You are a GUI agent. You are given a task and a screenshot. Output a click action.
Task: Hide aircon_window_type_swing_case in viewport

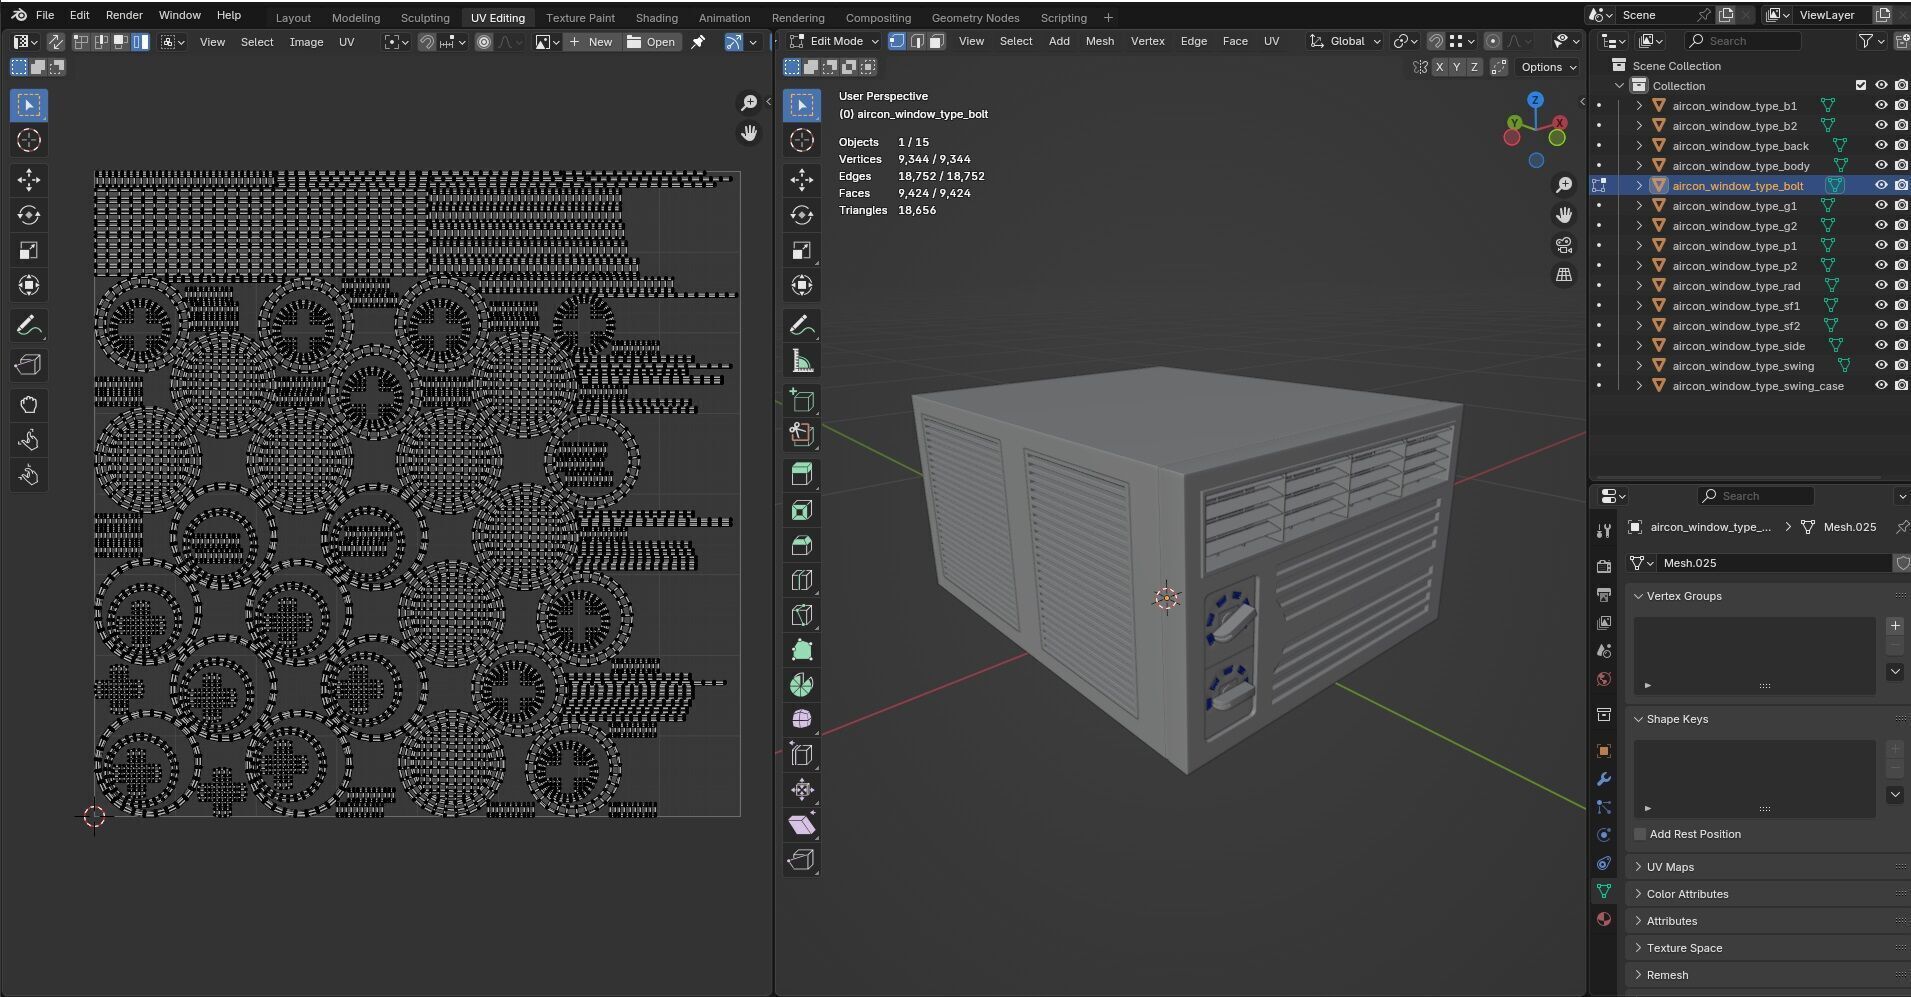click(x=1881, y=385)
